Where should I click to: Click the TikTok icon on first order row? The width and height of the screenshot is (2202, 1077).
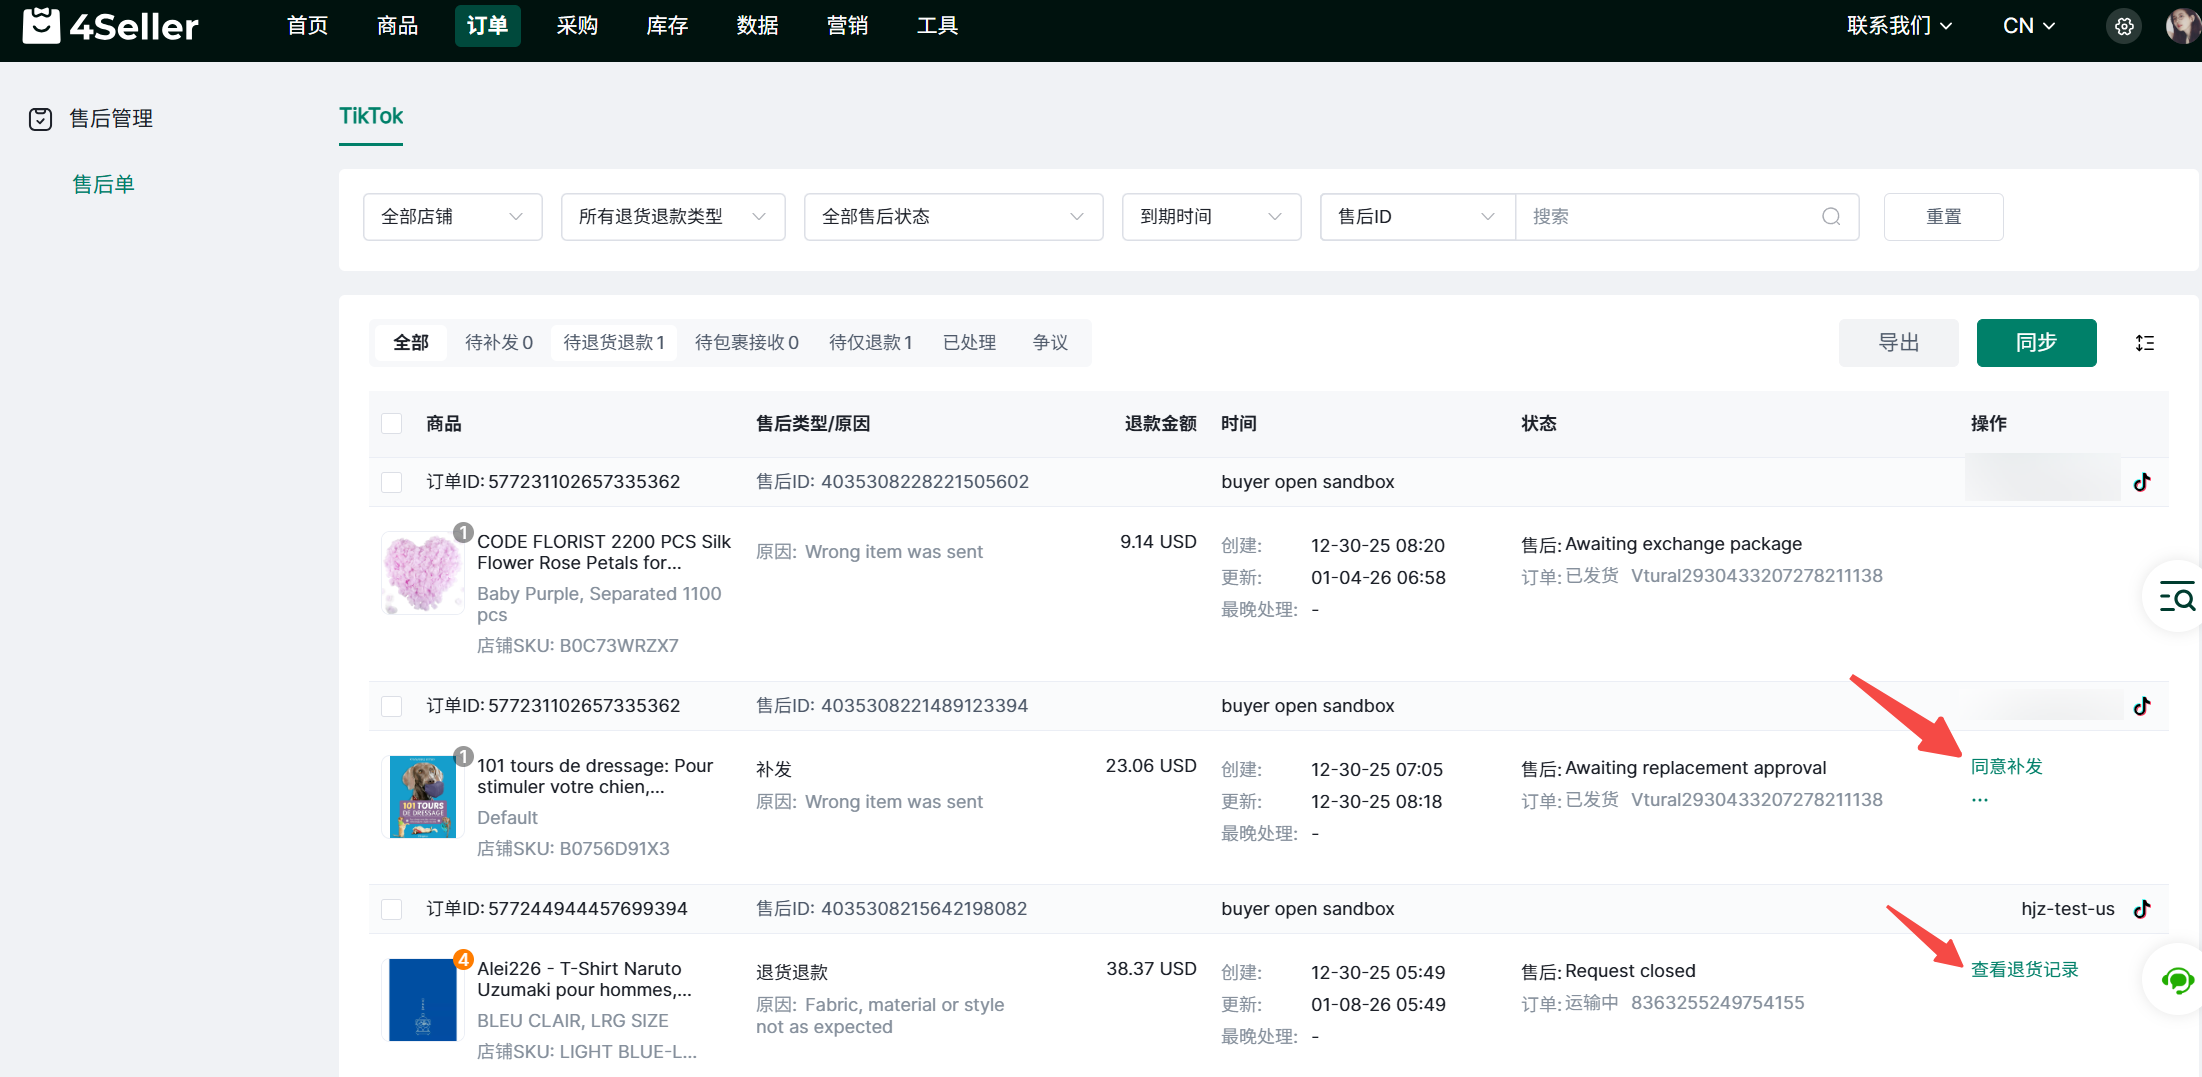coord(2142,482)
